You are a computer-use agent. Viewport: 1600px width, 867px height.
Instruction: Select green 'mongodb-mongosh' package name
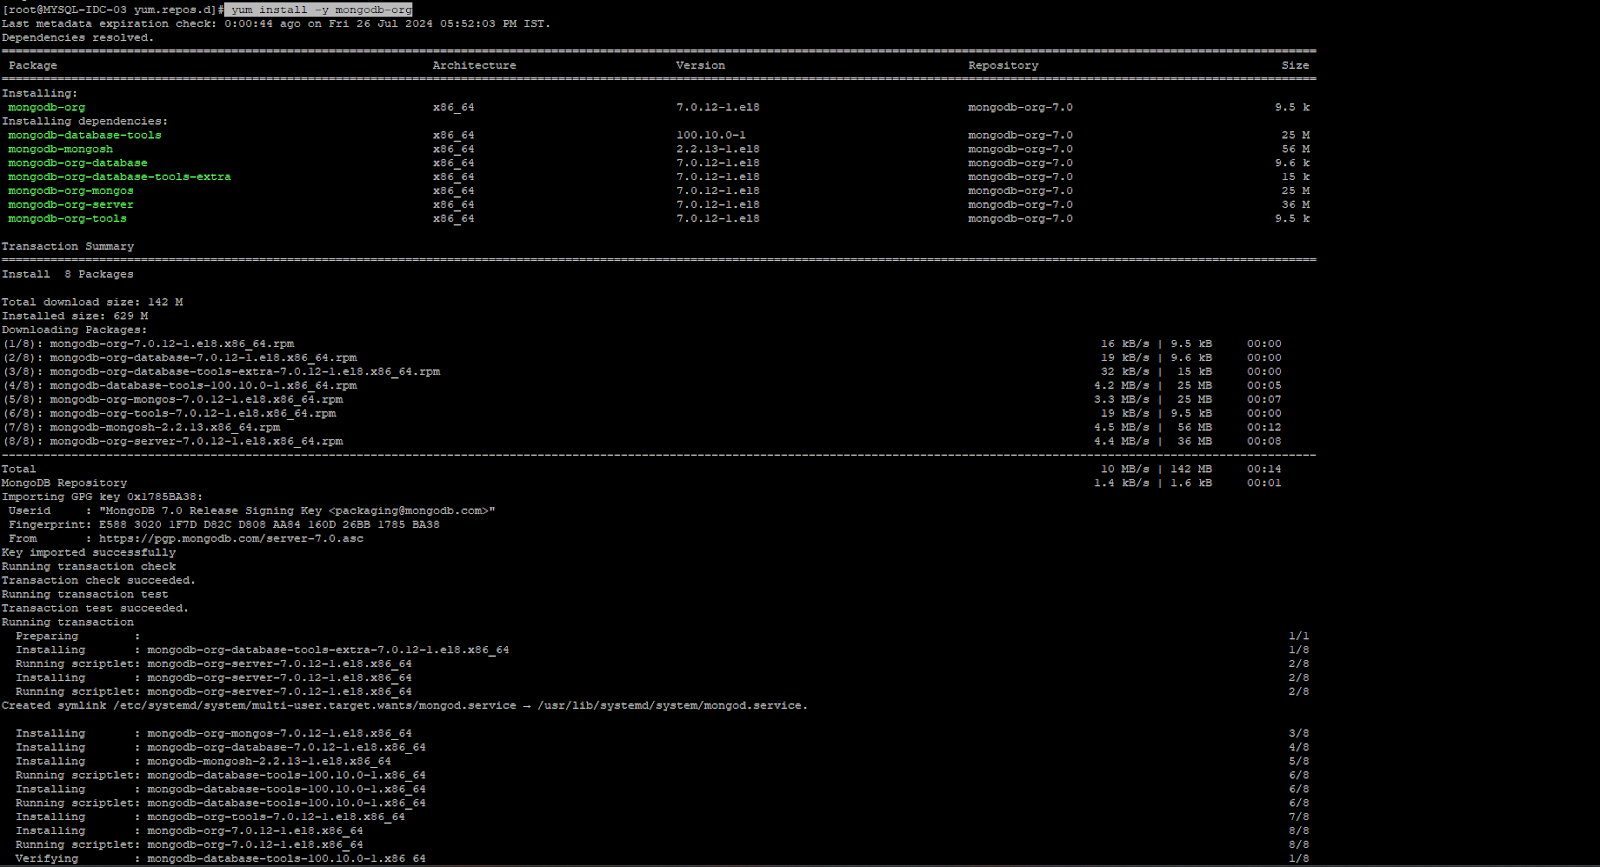[x=61, y=149]
